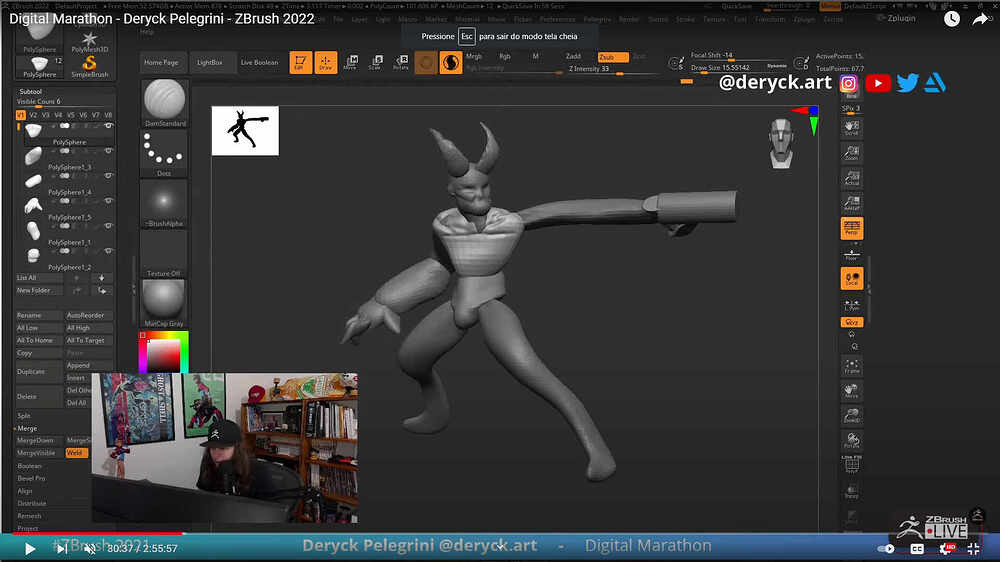Open the BrushAlpha selector
This screenshot has width=1000, height=562.
pyautogui.click(x=164, y=203)
